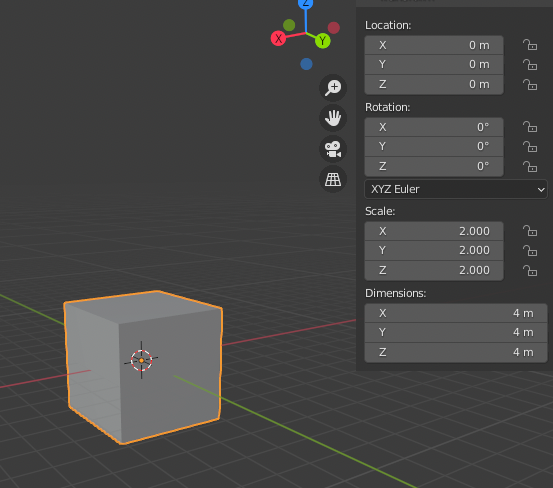Toggle lock for Location Z
Viewport: 553px width, 488px height.
click(530, 85)
